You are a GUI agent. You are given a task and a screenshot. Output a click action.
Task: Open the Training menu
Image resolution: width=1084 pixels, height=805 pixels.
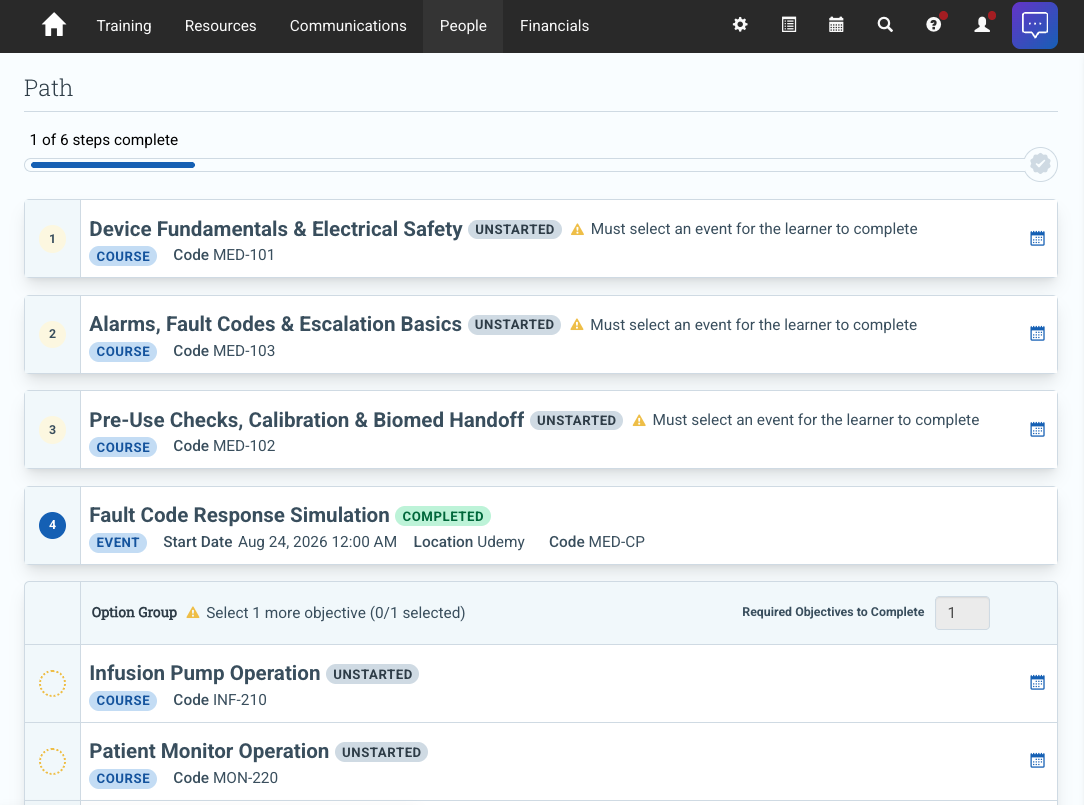pyautogui.click(x=124, y=26)
